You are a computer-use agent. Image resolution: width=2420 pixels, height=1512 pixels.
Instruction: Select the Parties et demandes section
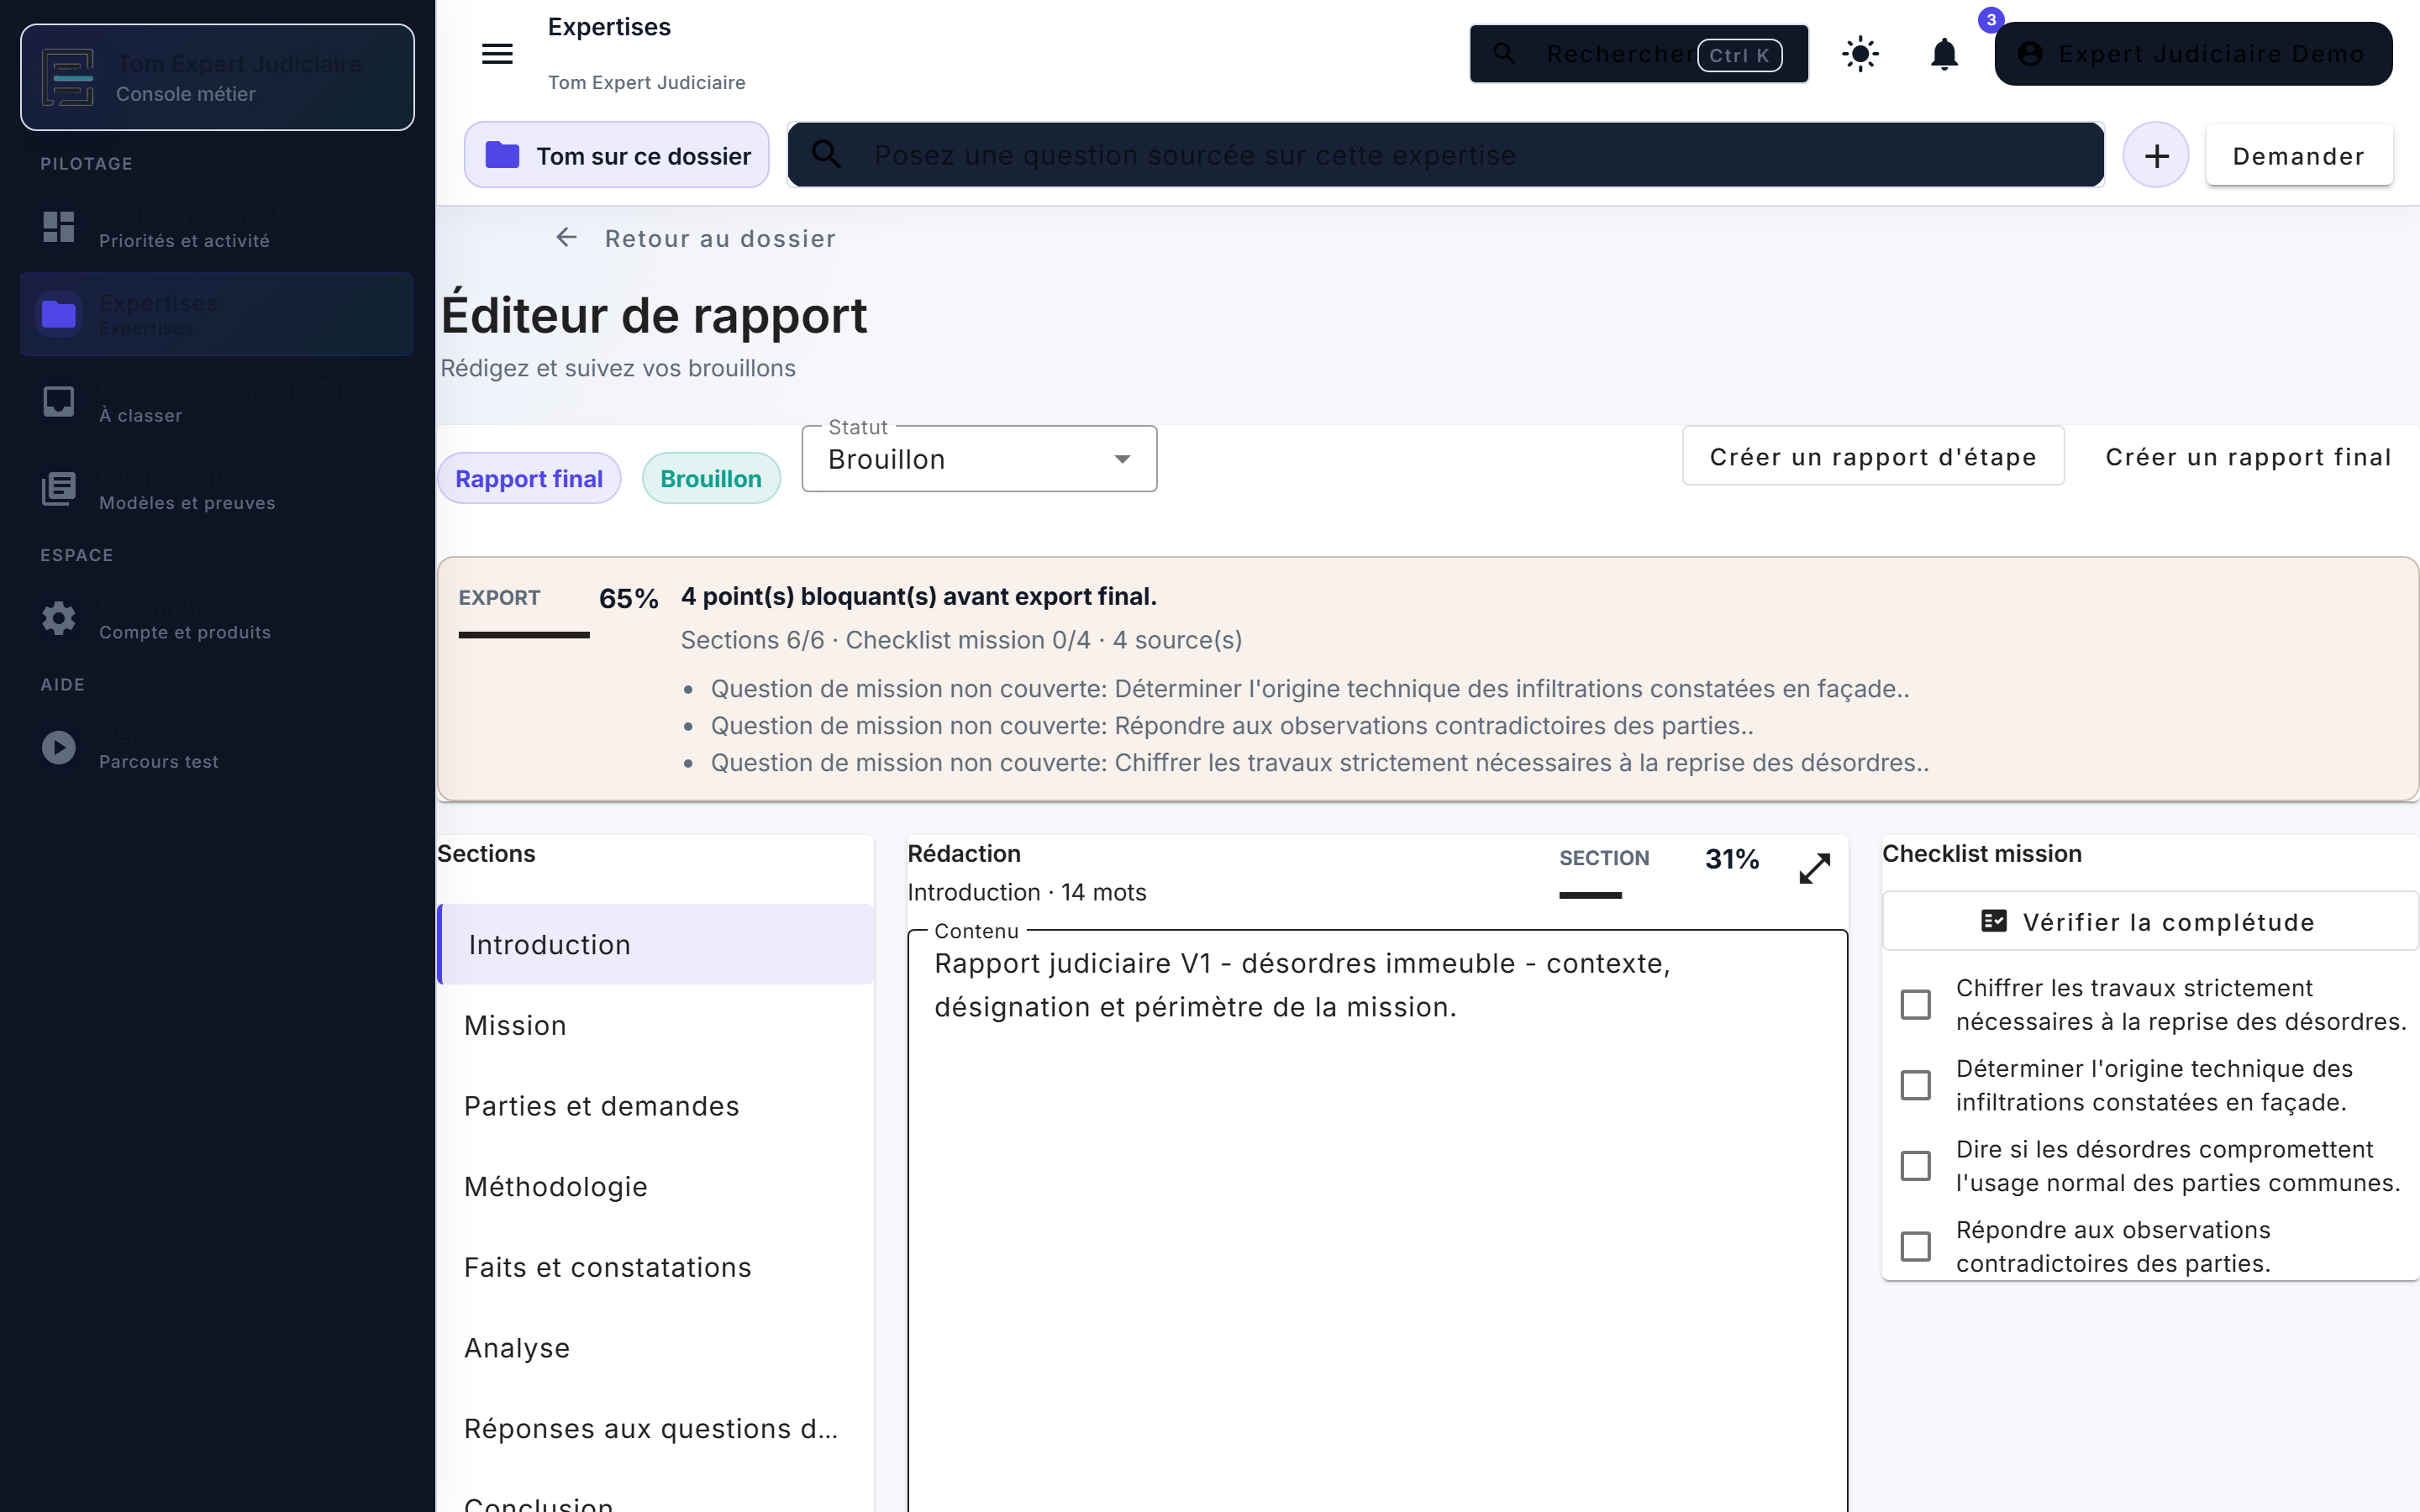coord(656,1106)
